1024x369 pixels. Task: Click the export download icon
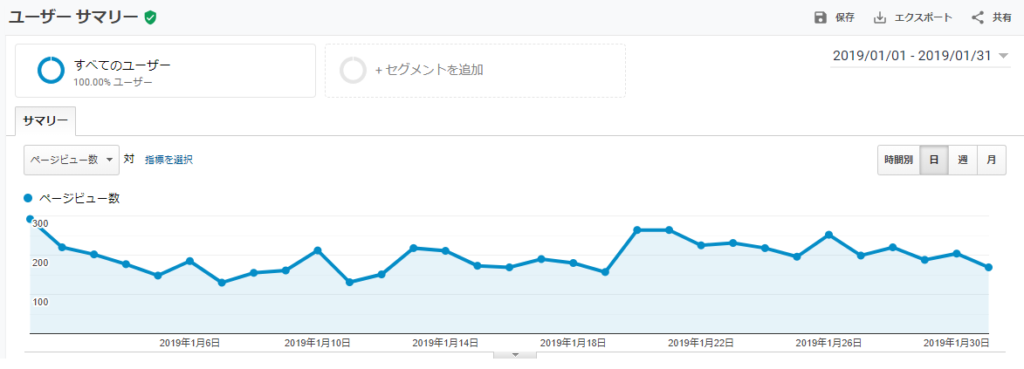[880, 18]
